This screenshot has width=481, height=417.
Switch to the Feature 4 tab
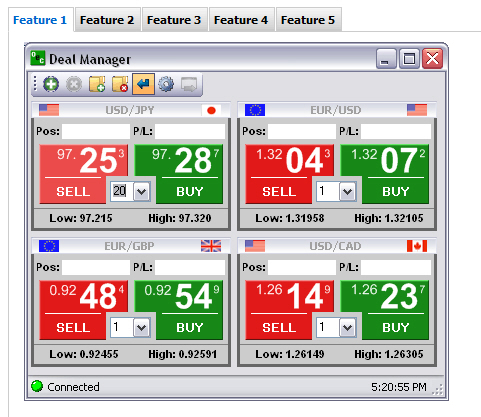pos(241,20)
